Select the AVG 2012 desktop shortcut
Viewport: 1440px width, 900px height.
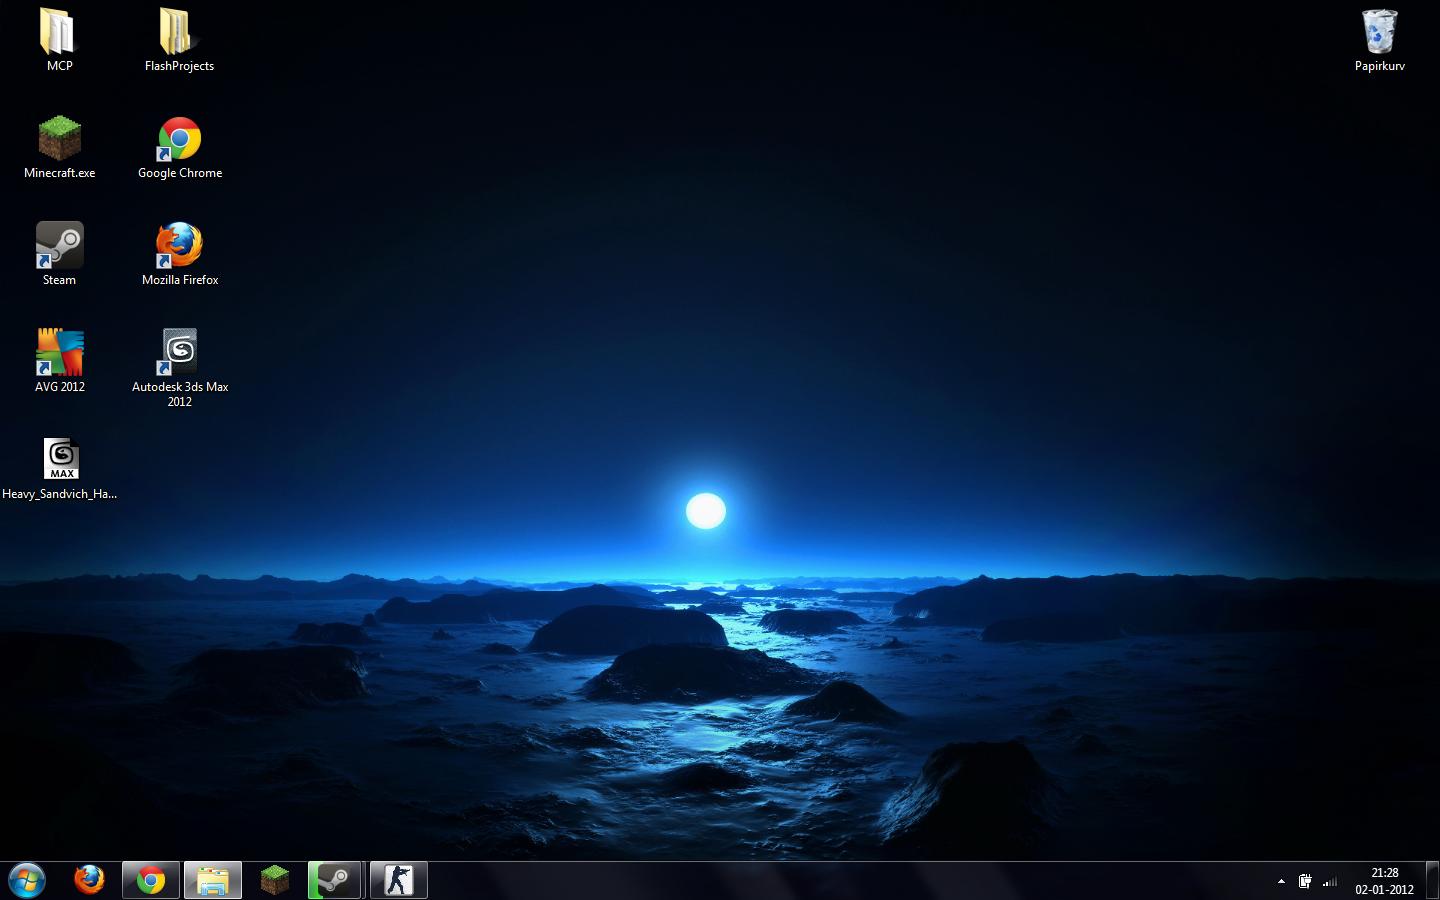[60, 353]
